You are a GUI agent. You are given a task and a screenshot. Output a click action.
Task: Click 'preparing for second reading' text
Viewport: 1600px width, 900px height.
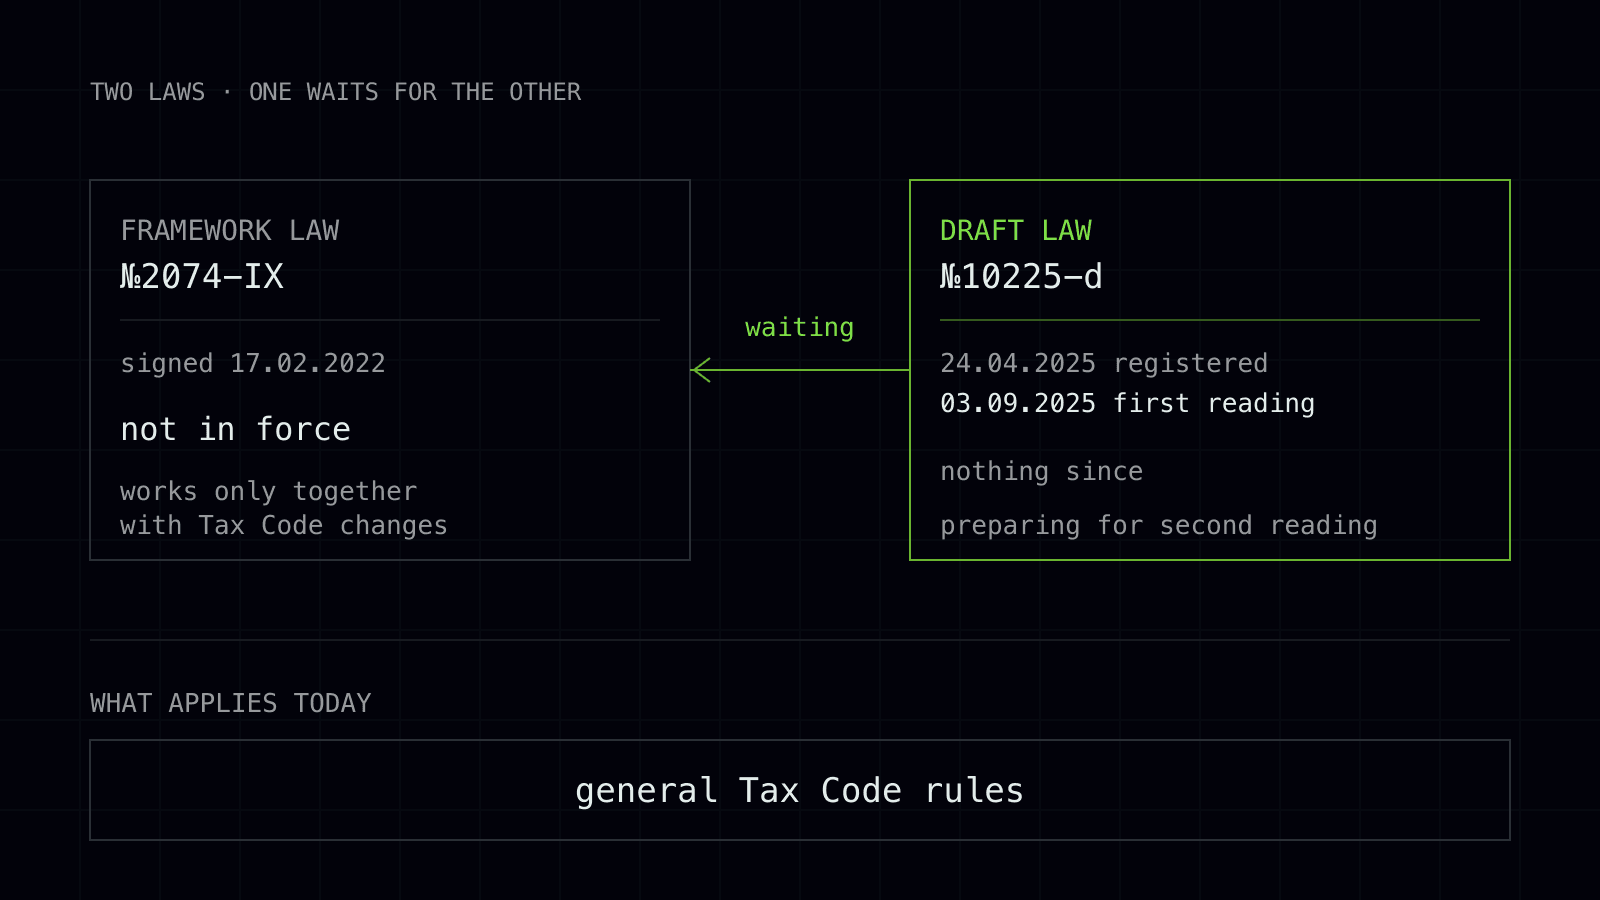pos(1159,525)
